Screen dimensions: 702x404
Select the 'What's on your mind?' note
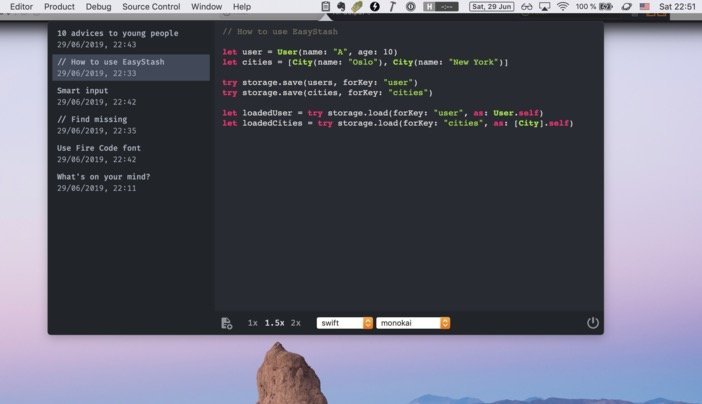click(131, 182)
